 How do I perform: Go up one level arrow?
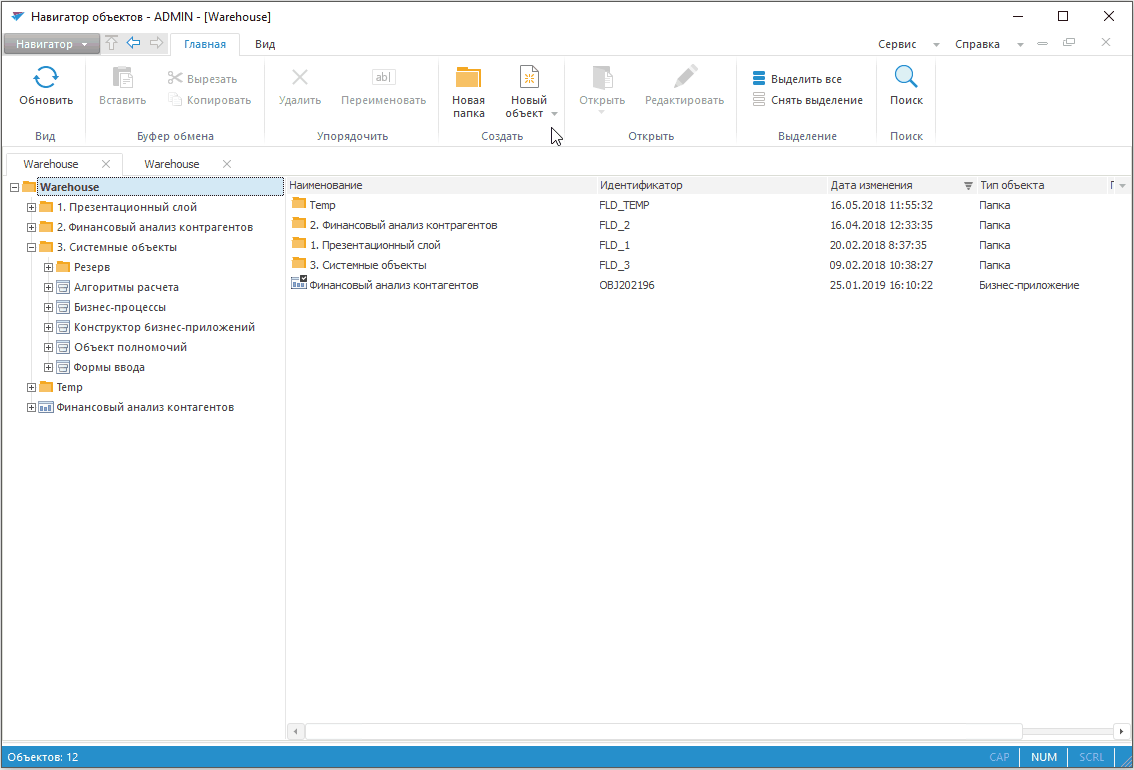click(111, 43)
